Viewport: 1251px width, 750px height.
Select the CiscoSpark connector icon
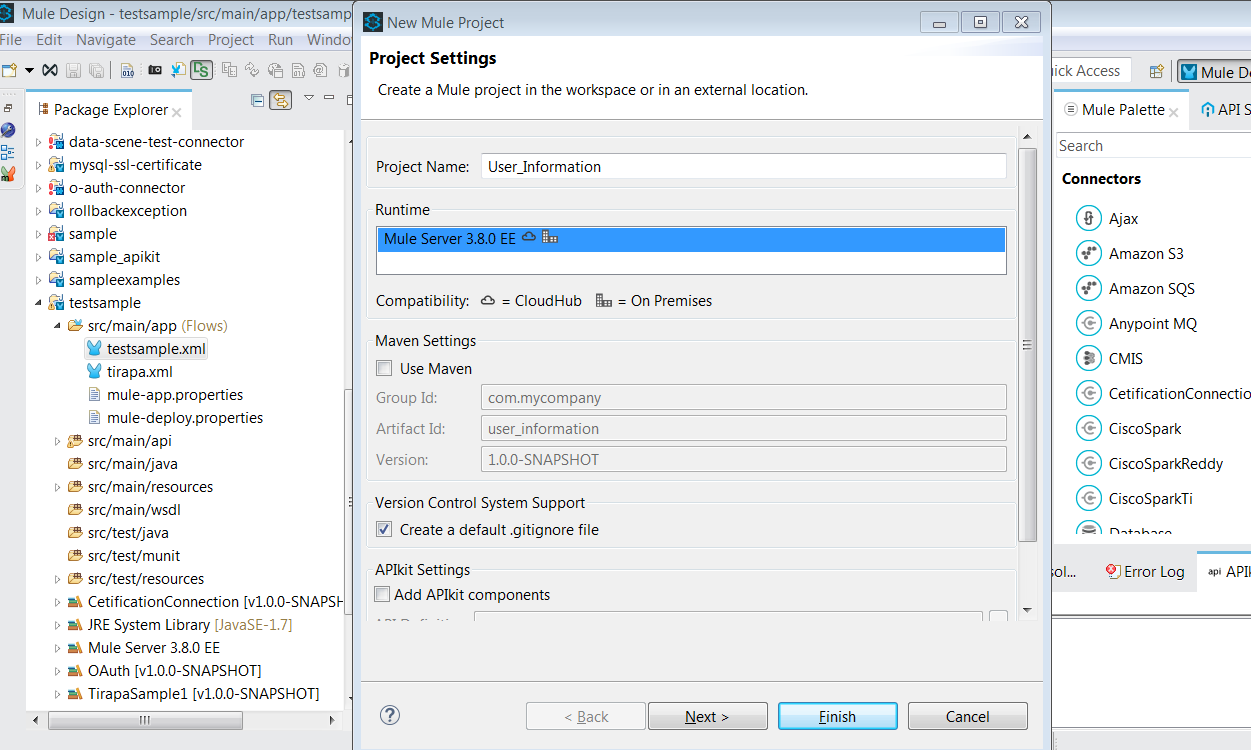coord(1088,429)
